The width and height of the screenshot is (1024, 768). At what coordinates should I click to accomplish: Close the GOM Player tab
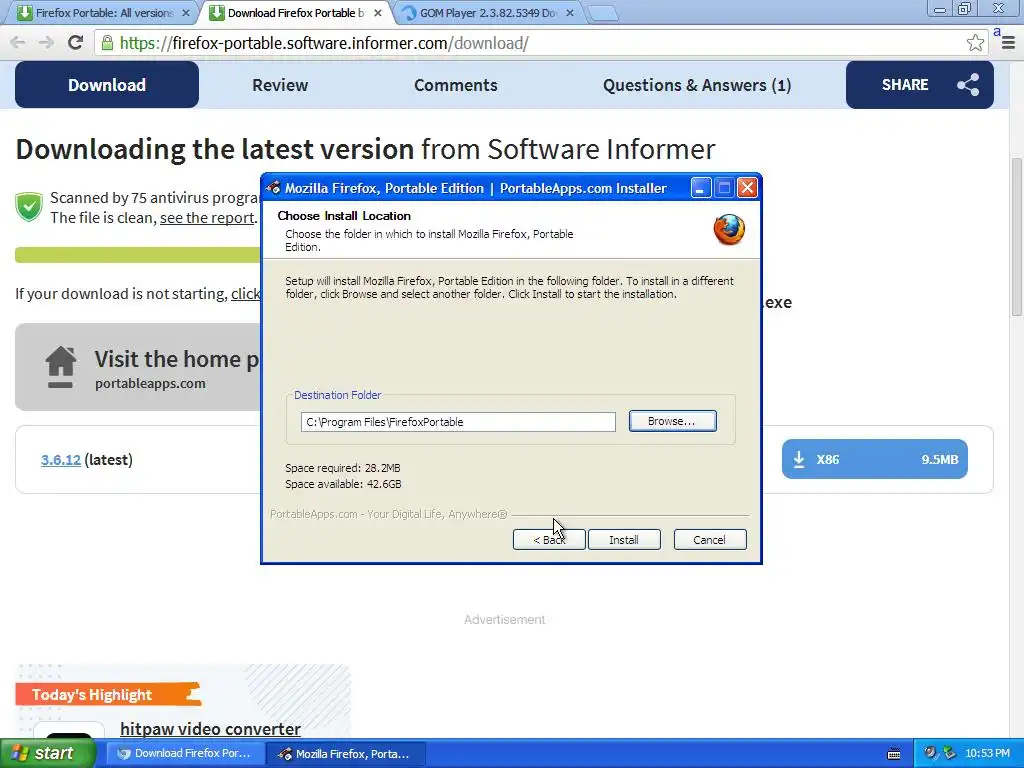tap(569, 13)
